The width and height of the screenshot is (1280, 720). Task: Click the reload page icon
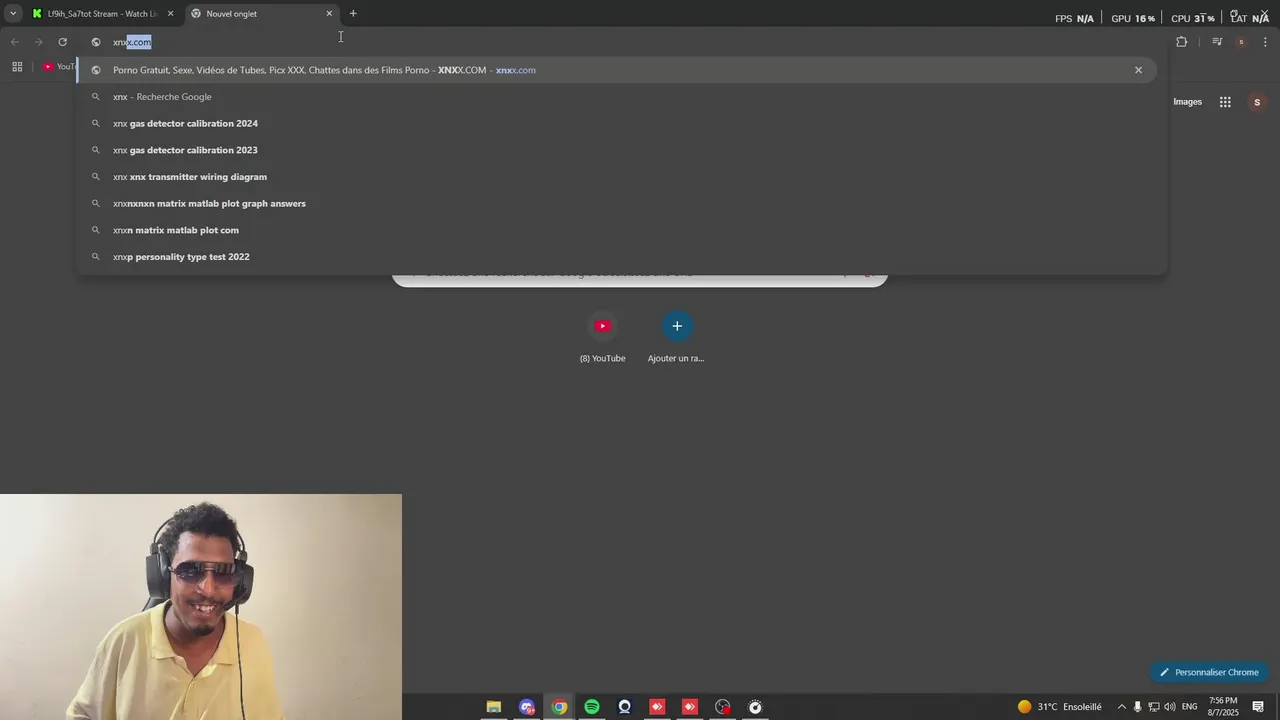[x=62, y=42]
